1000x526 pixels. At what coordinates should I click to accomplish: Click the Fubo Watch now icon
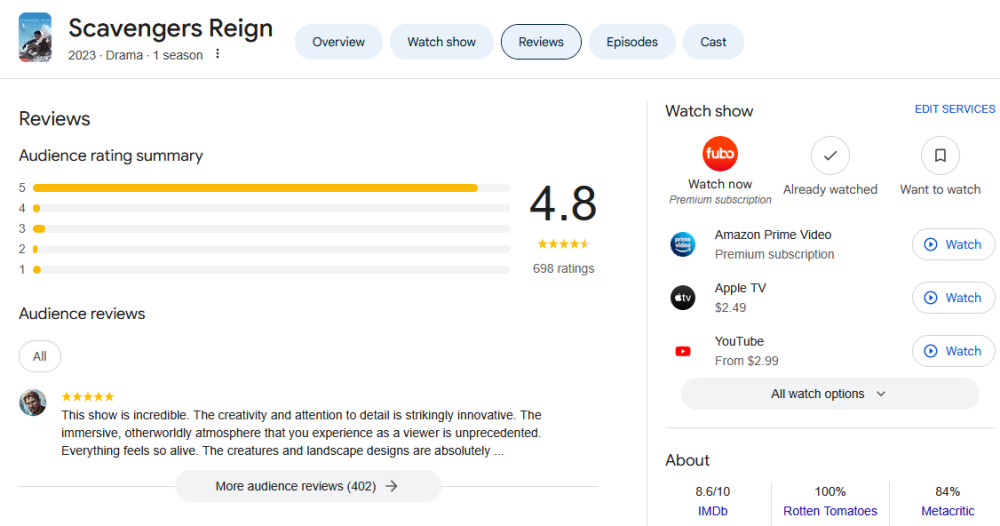[720, 155]
